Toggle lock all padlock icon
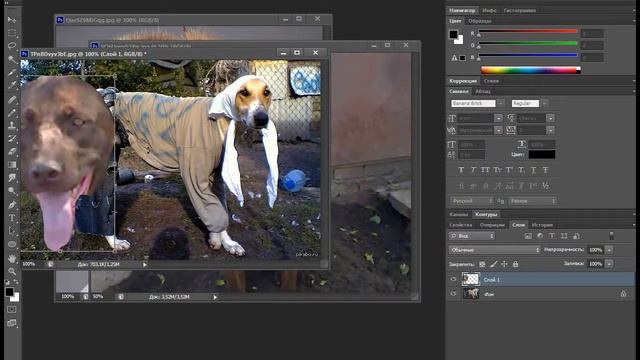The height and width of the screenshot is (360, 640). pos(516,264)
